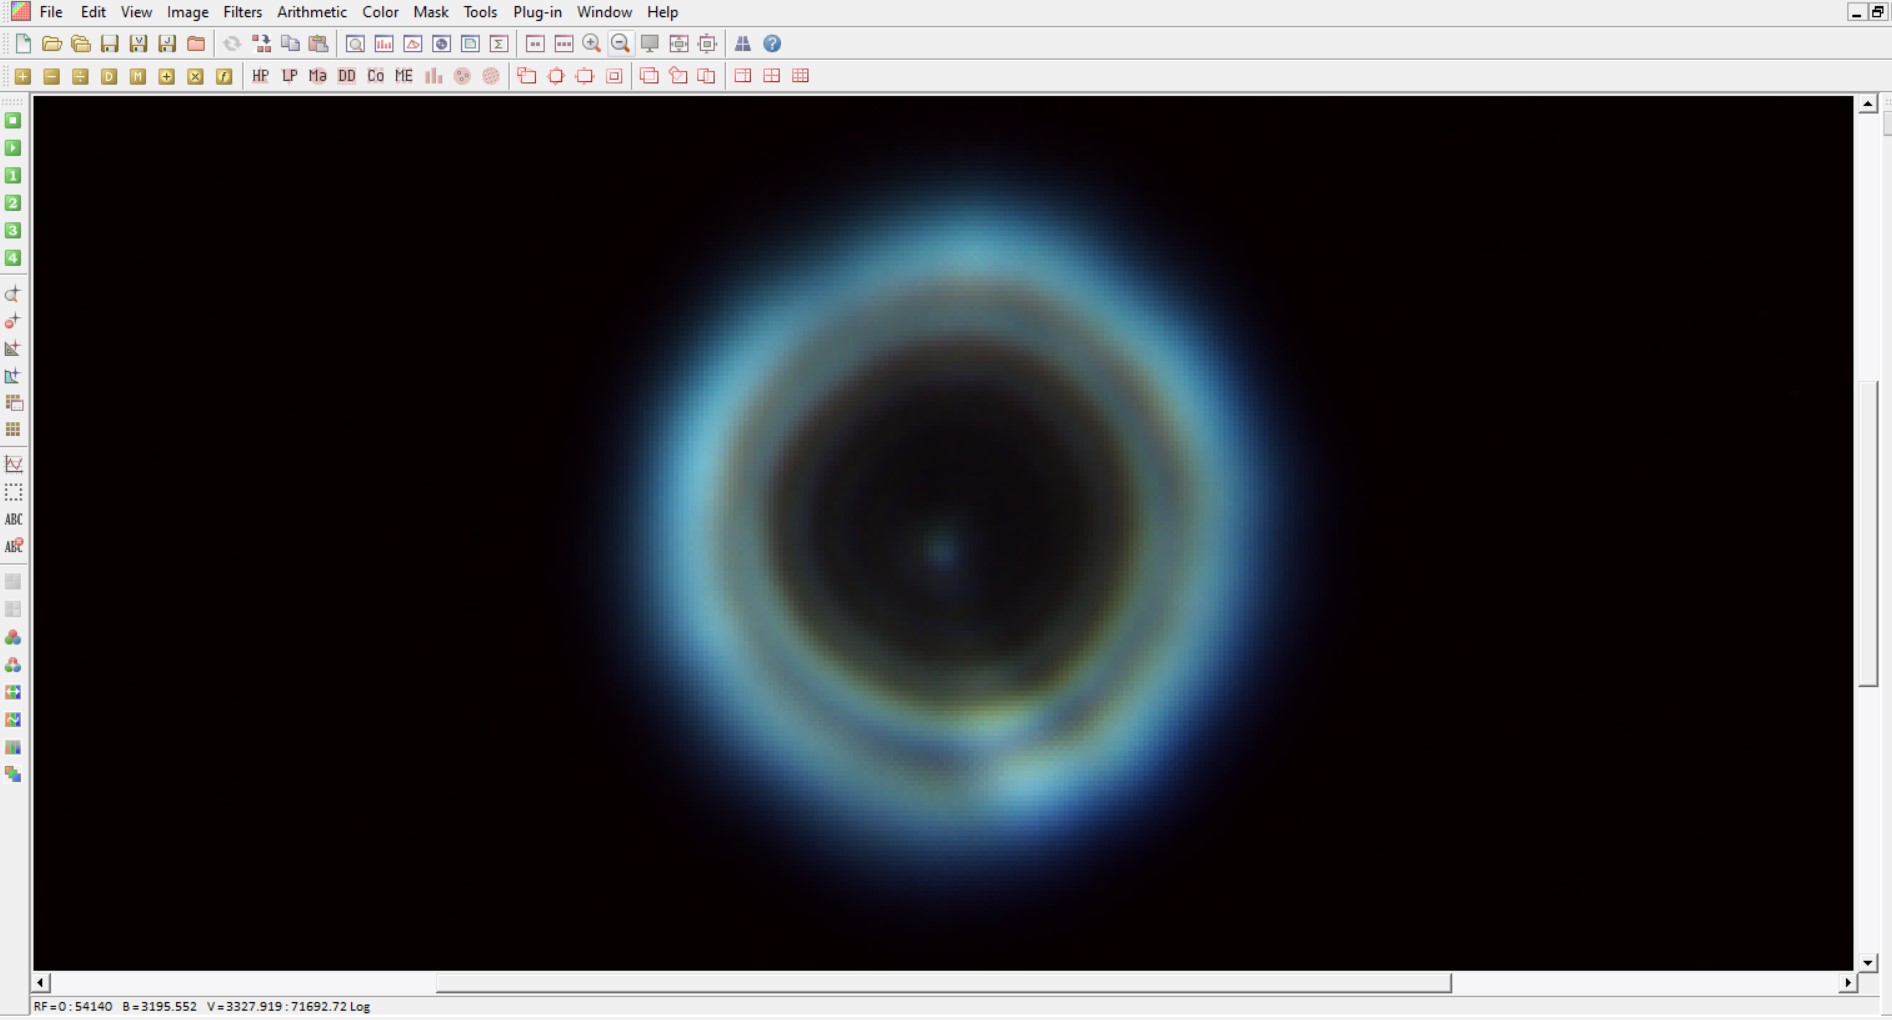Zoom out with magnifier minus icon
Image resolution: width=1892 pixels, height=1020 pixels.
tap(620, 44)
